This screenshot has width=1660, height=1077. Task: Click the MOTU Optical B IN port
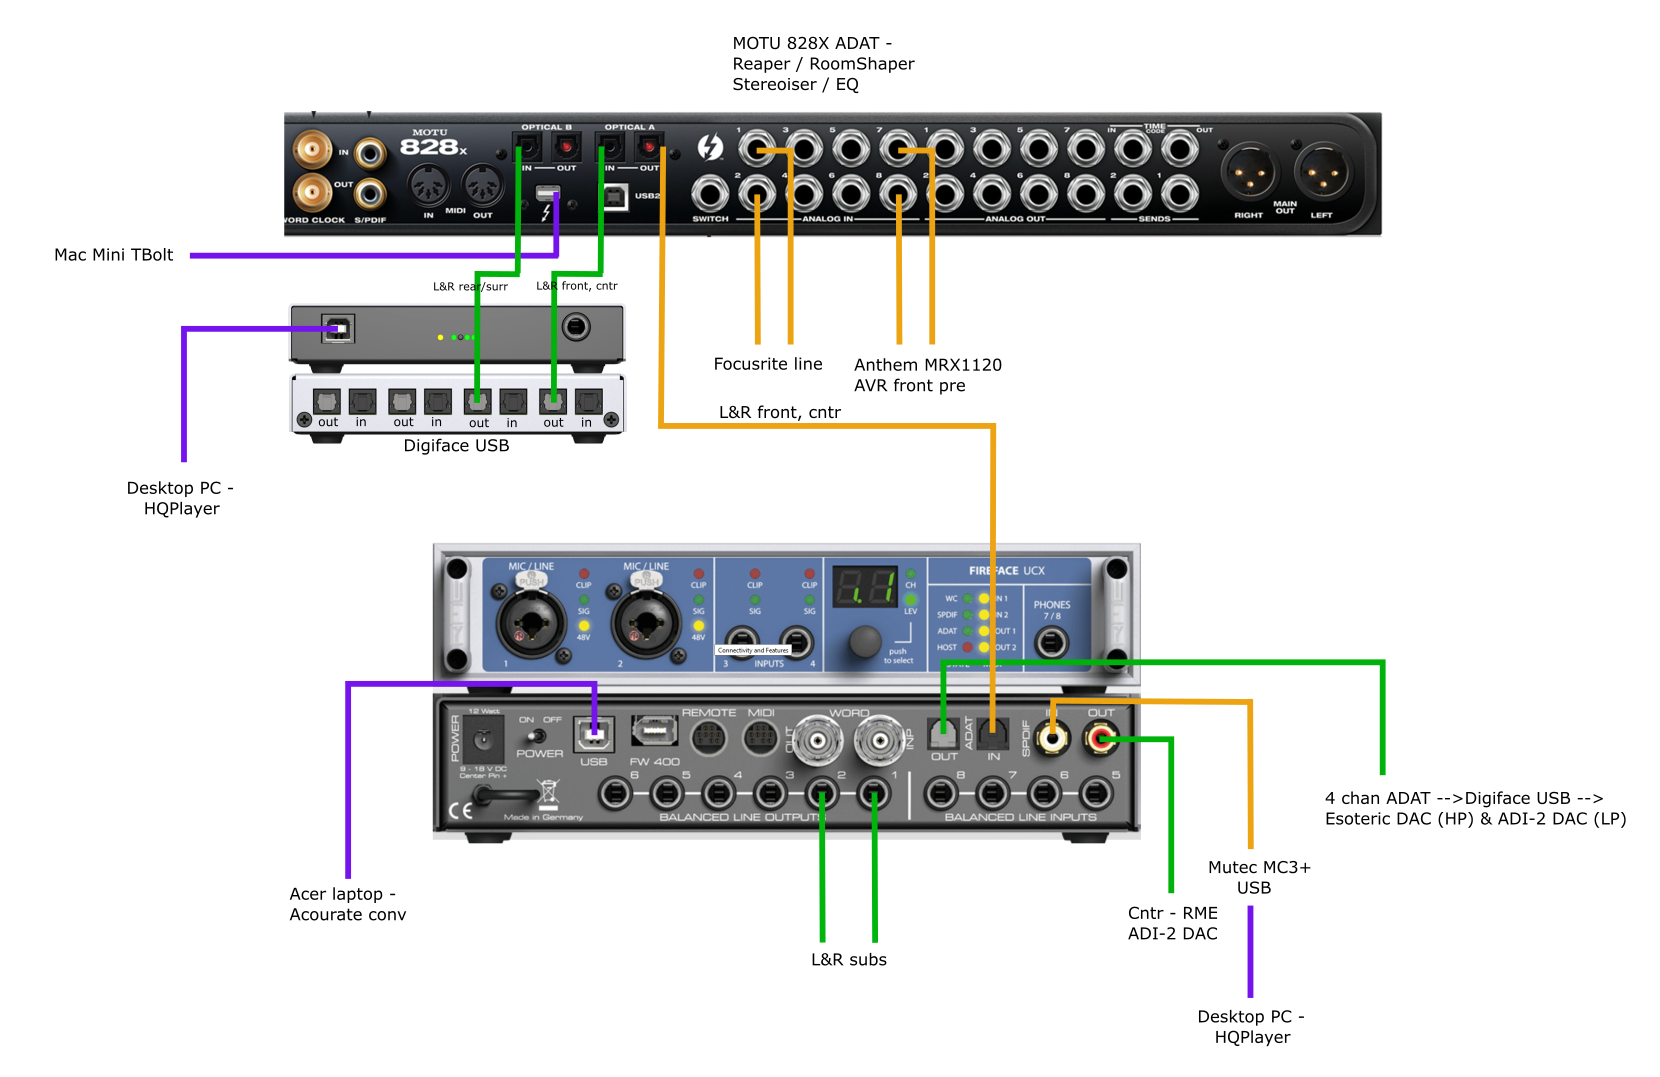[527, 148]
